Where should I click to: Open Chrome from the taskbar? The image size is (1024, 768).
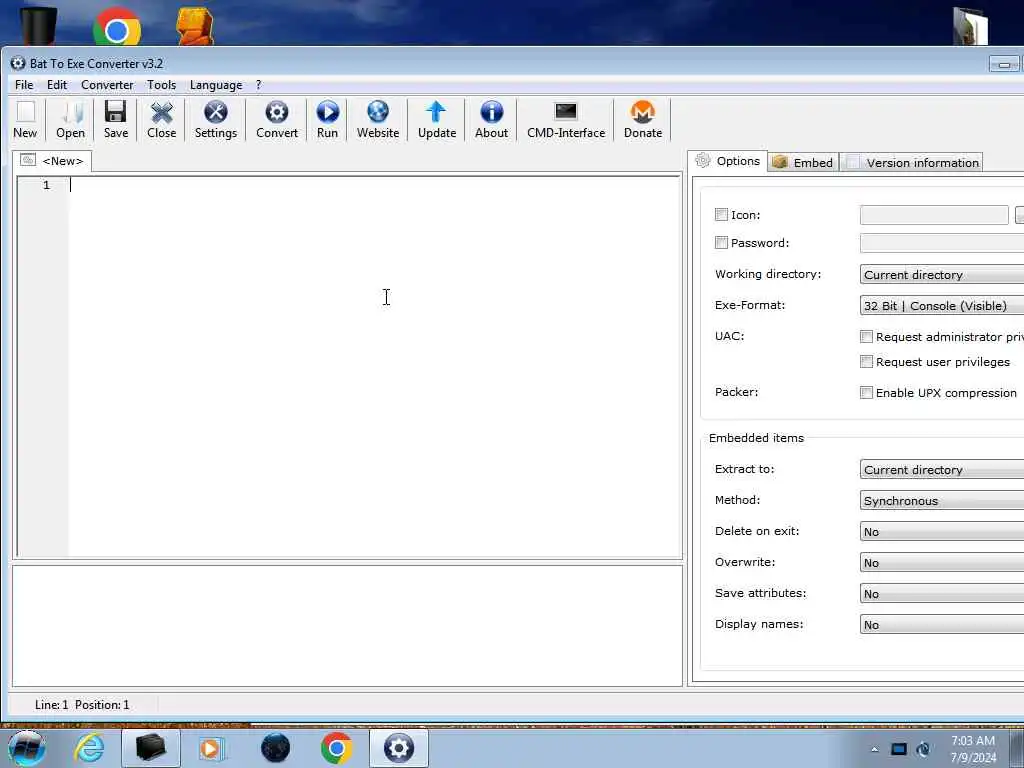tap(336, 748)
